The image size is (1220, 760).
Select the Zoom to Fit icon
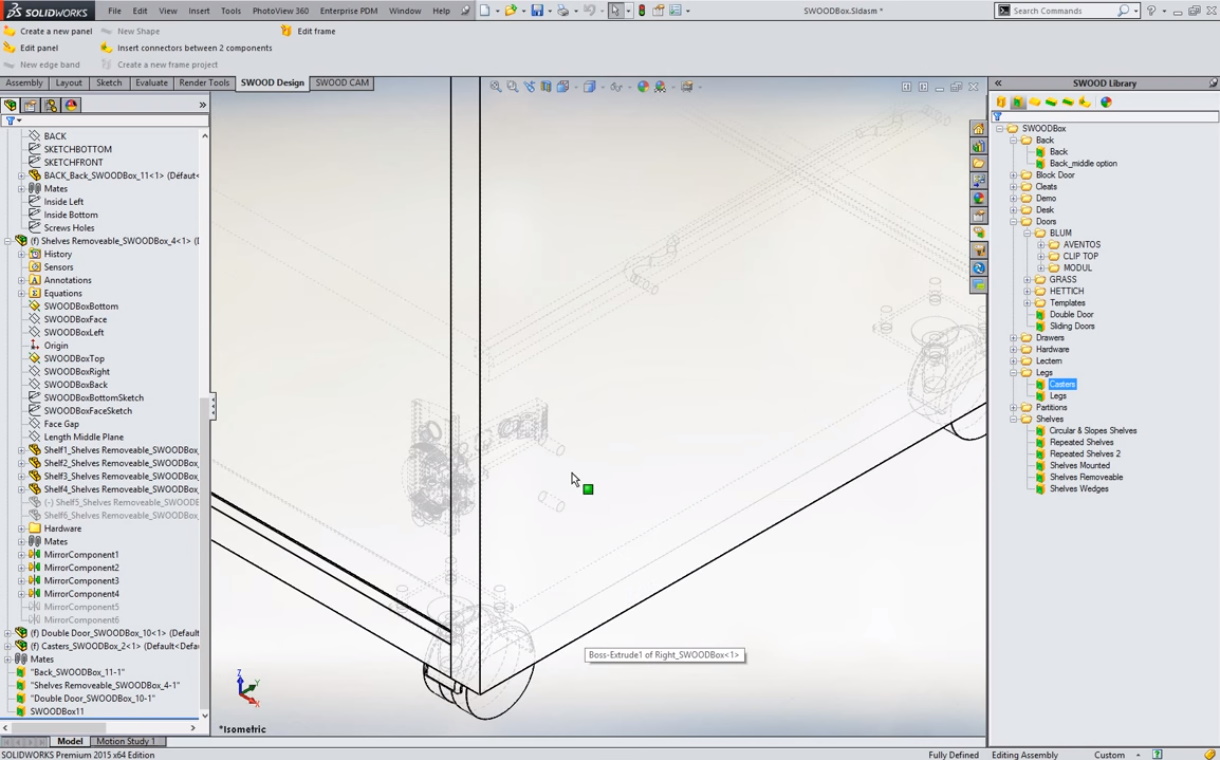[495, 87]
